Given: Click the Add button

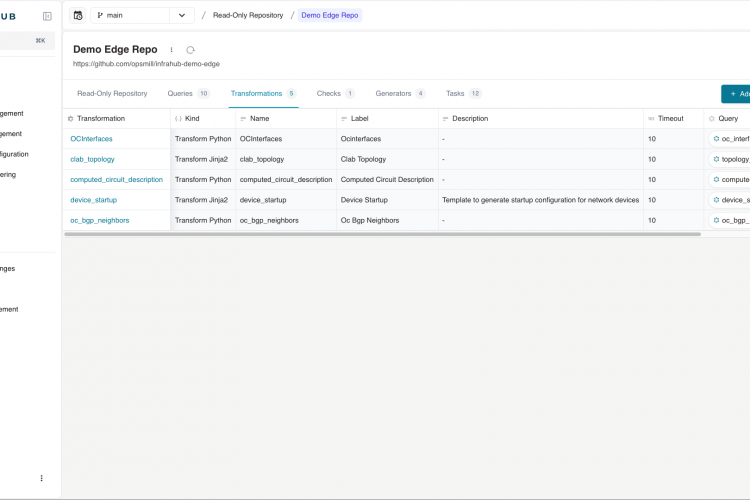Looking at the screenshot, I should tap(737, 94).
